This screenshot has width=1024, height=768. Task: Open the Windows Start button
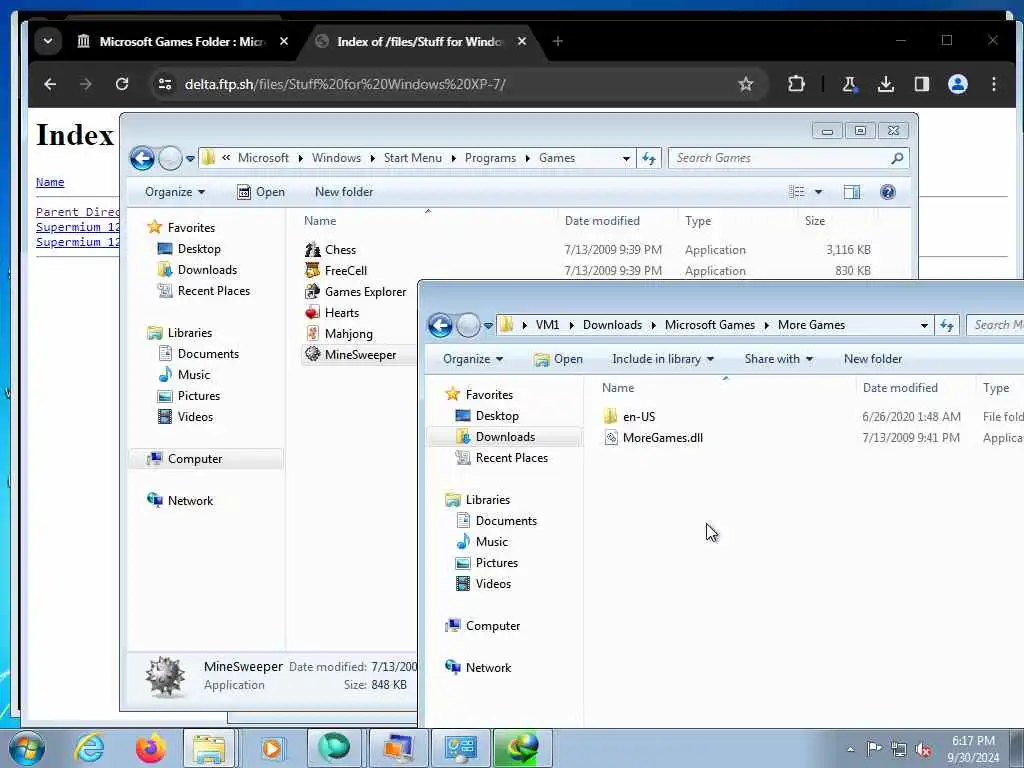click(27, 748)
